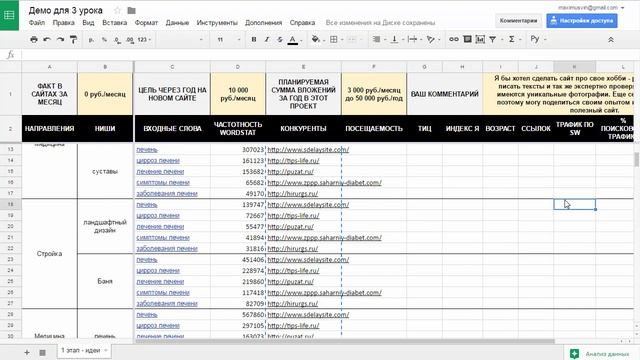The height and width of the screenshot is (360, 640).
Task: Click the document title Демо для 3 урока
Action: point(66,11)
